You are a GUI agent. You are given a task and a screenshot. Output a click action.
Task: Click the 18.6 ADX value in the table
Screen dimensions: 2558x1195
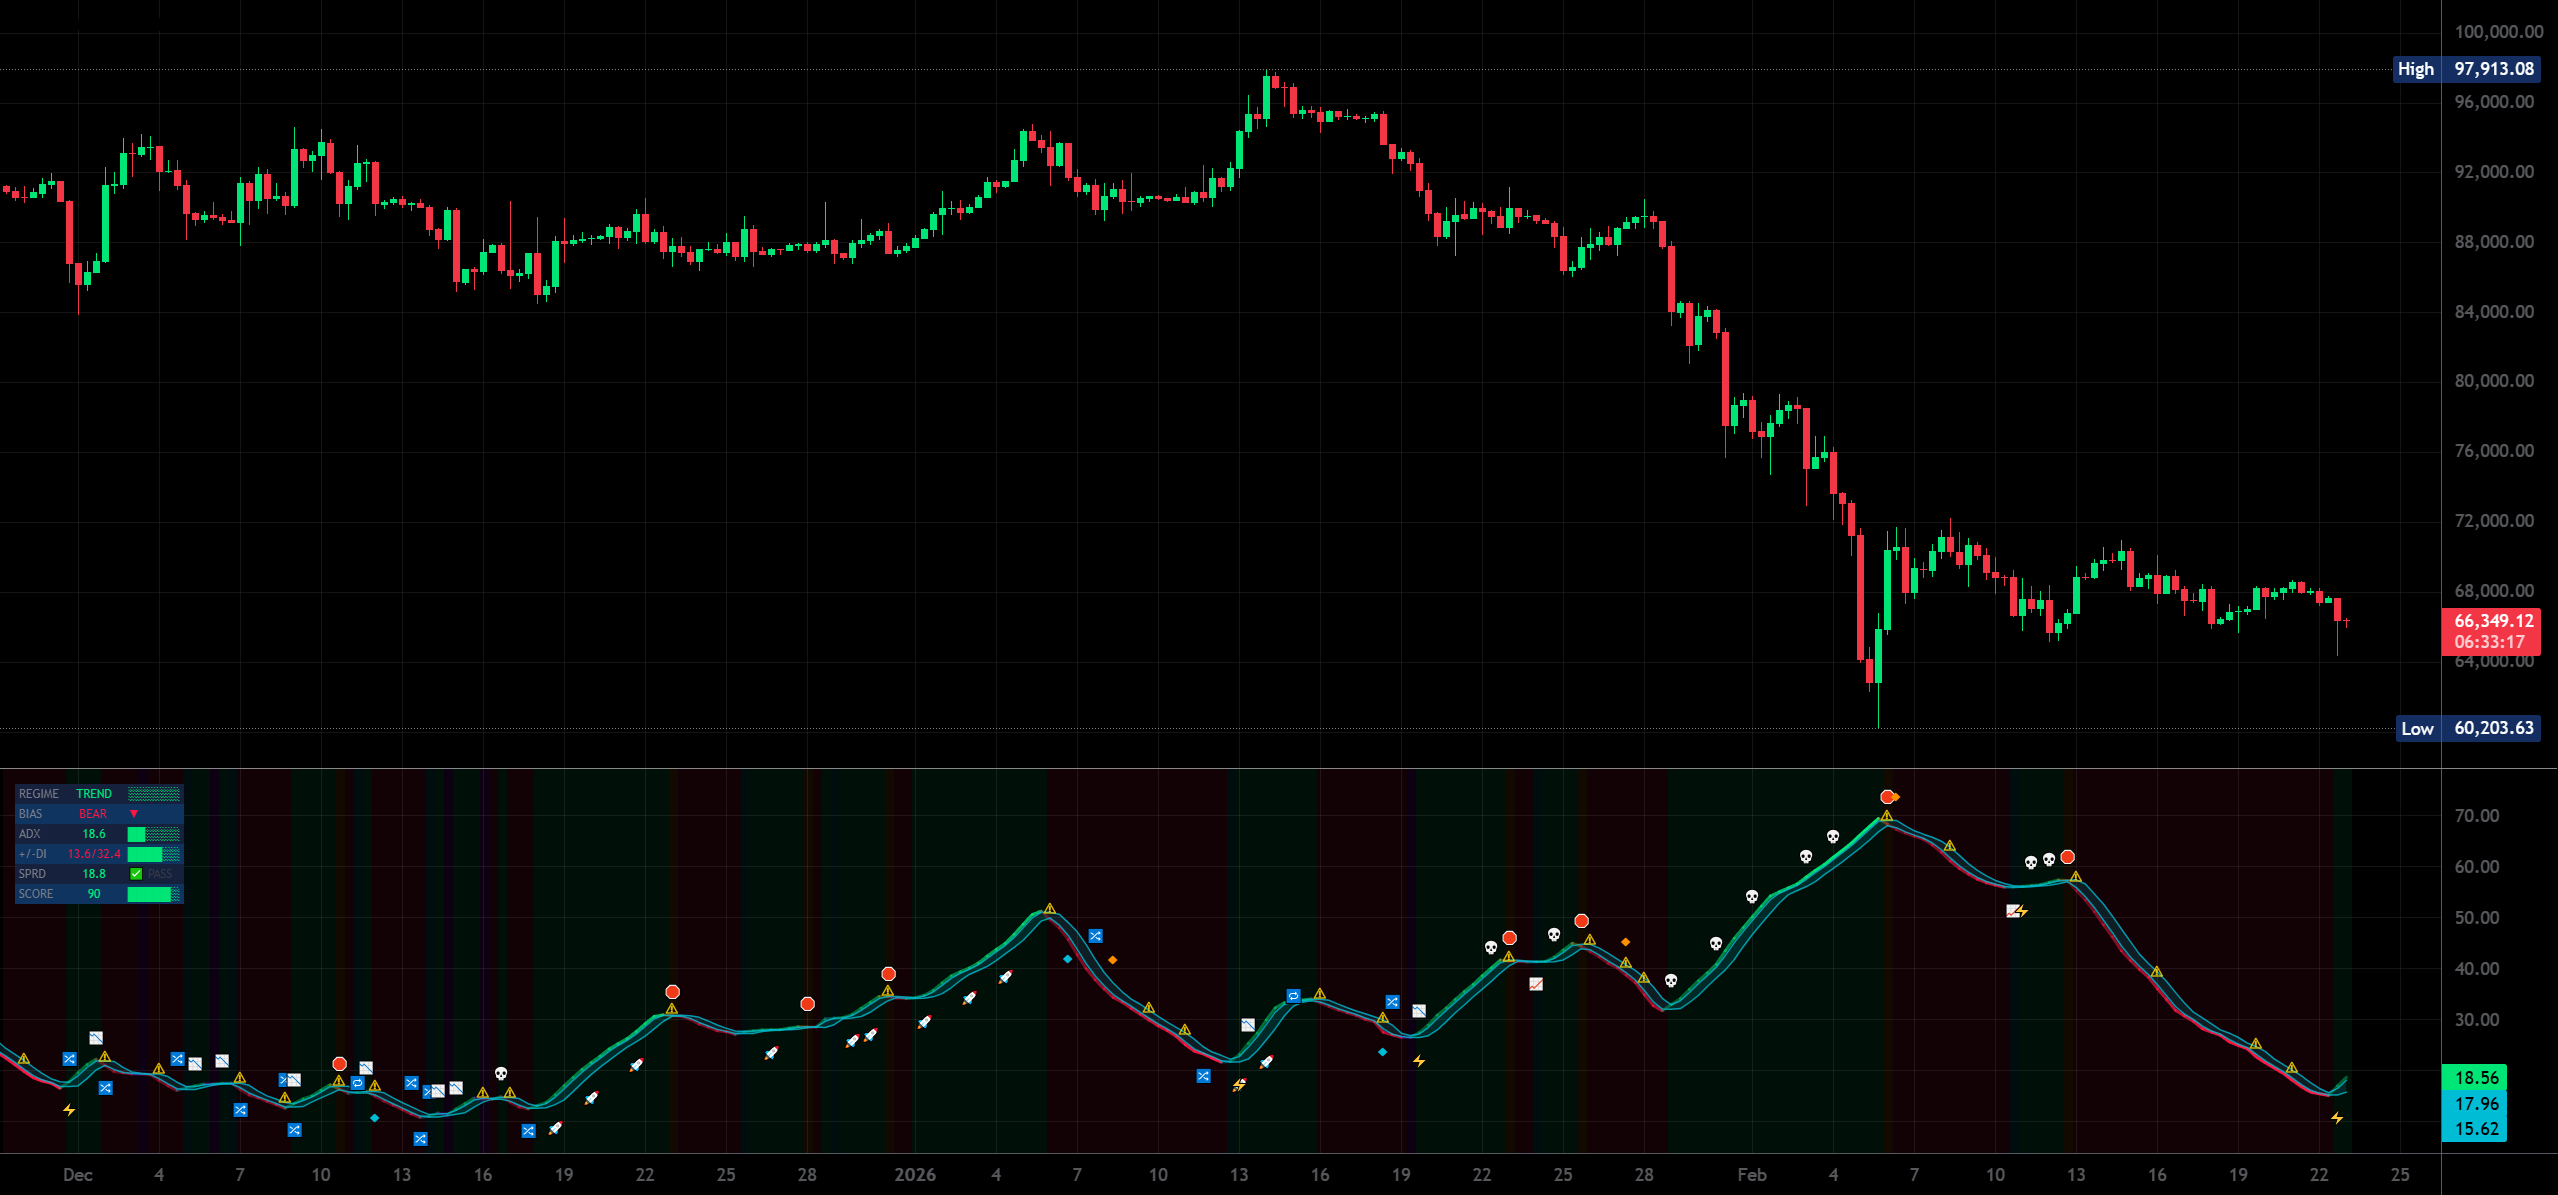pyautogui.click(x=94, y=834)
